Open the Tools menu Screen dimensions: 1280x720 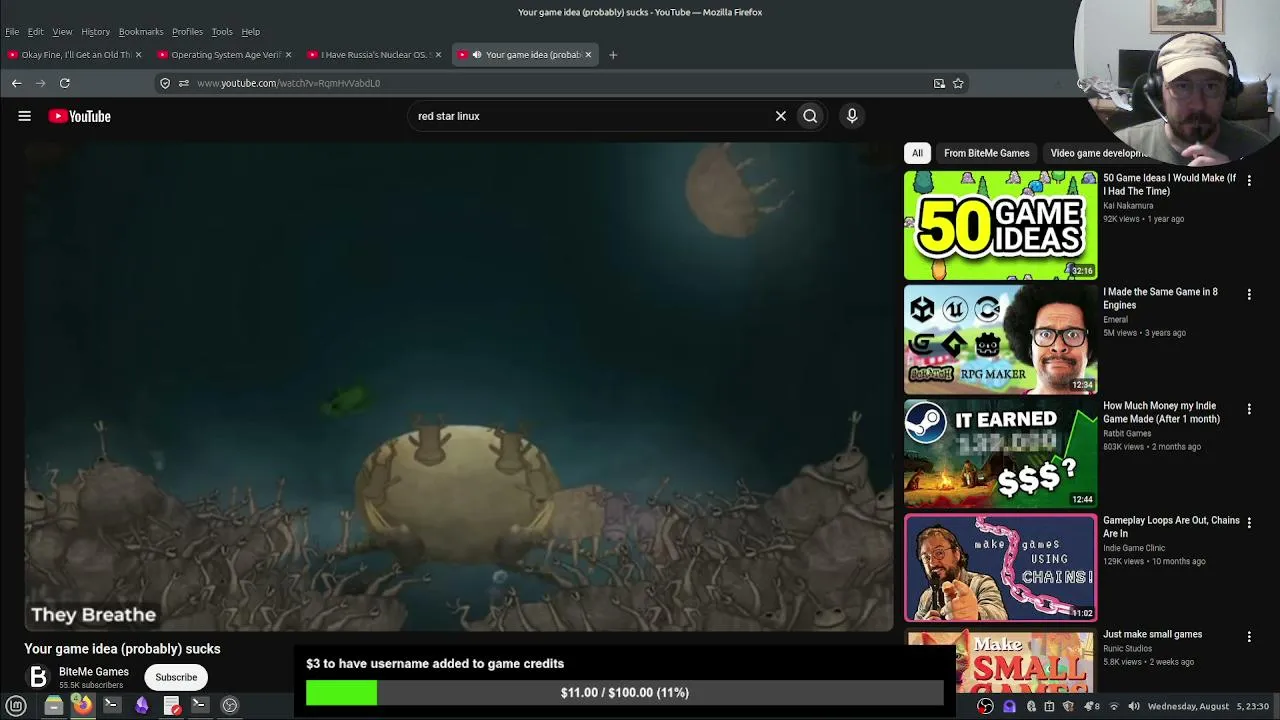(222, 32)
